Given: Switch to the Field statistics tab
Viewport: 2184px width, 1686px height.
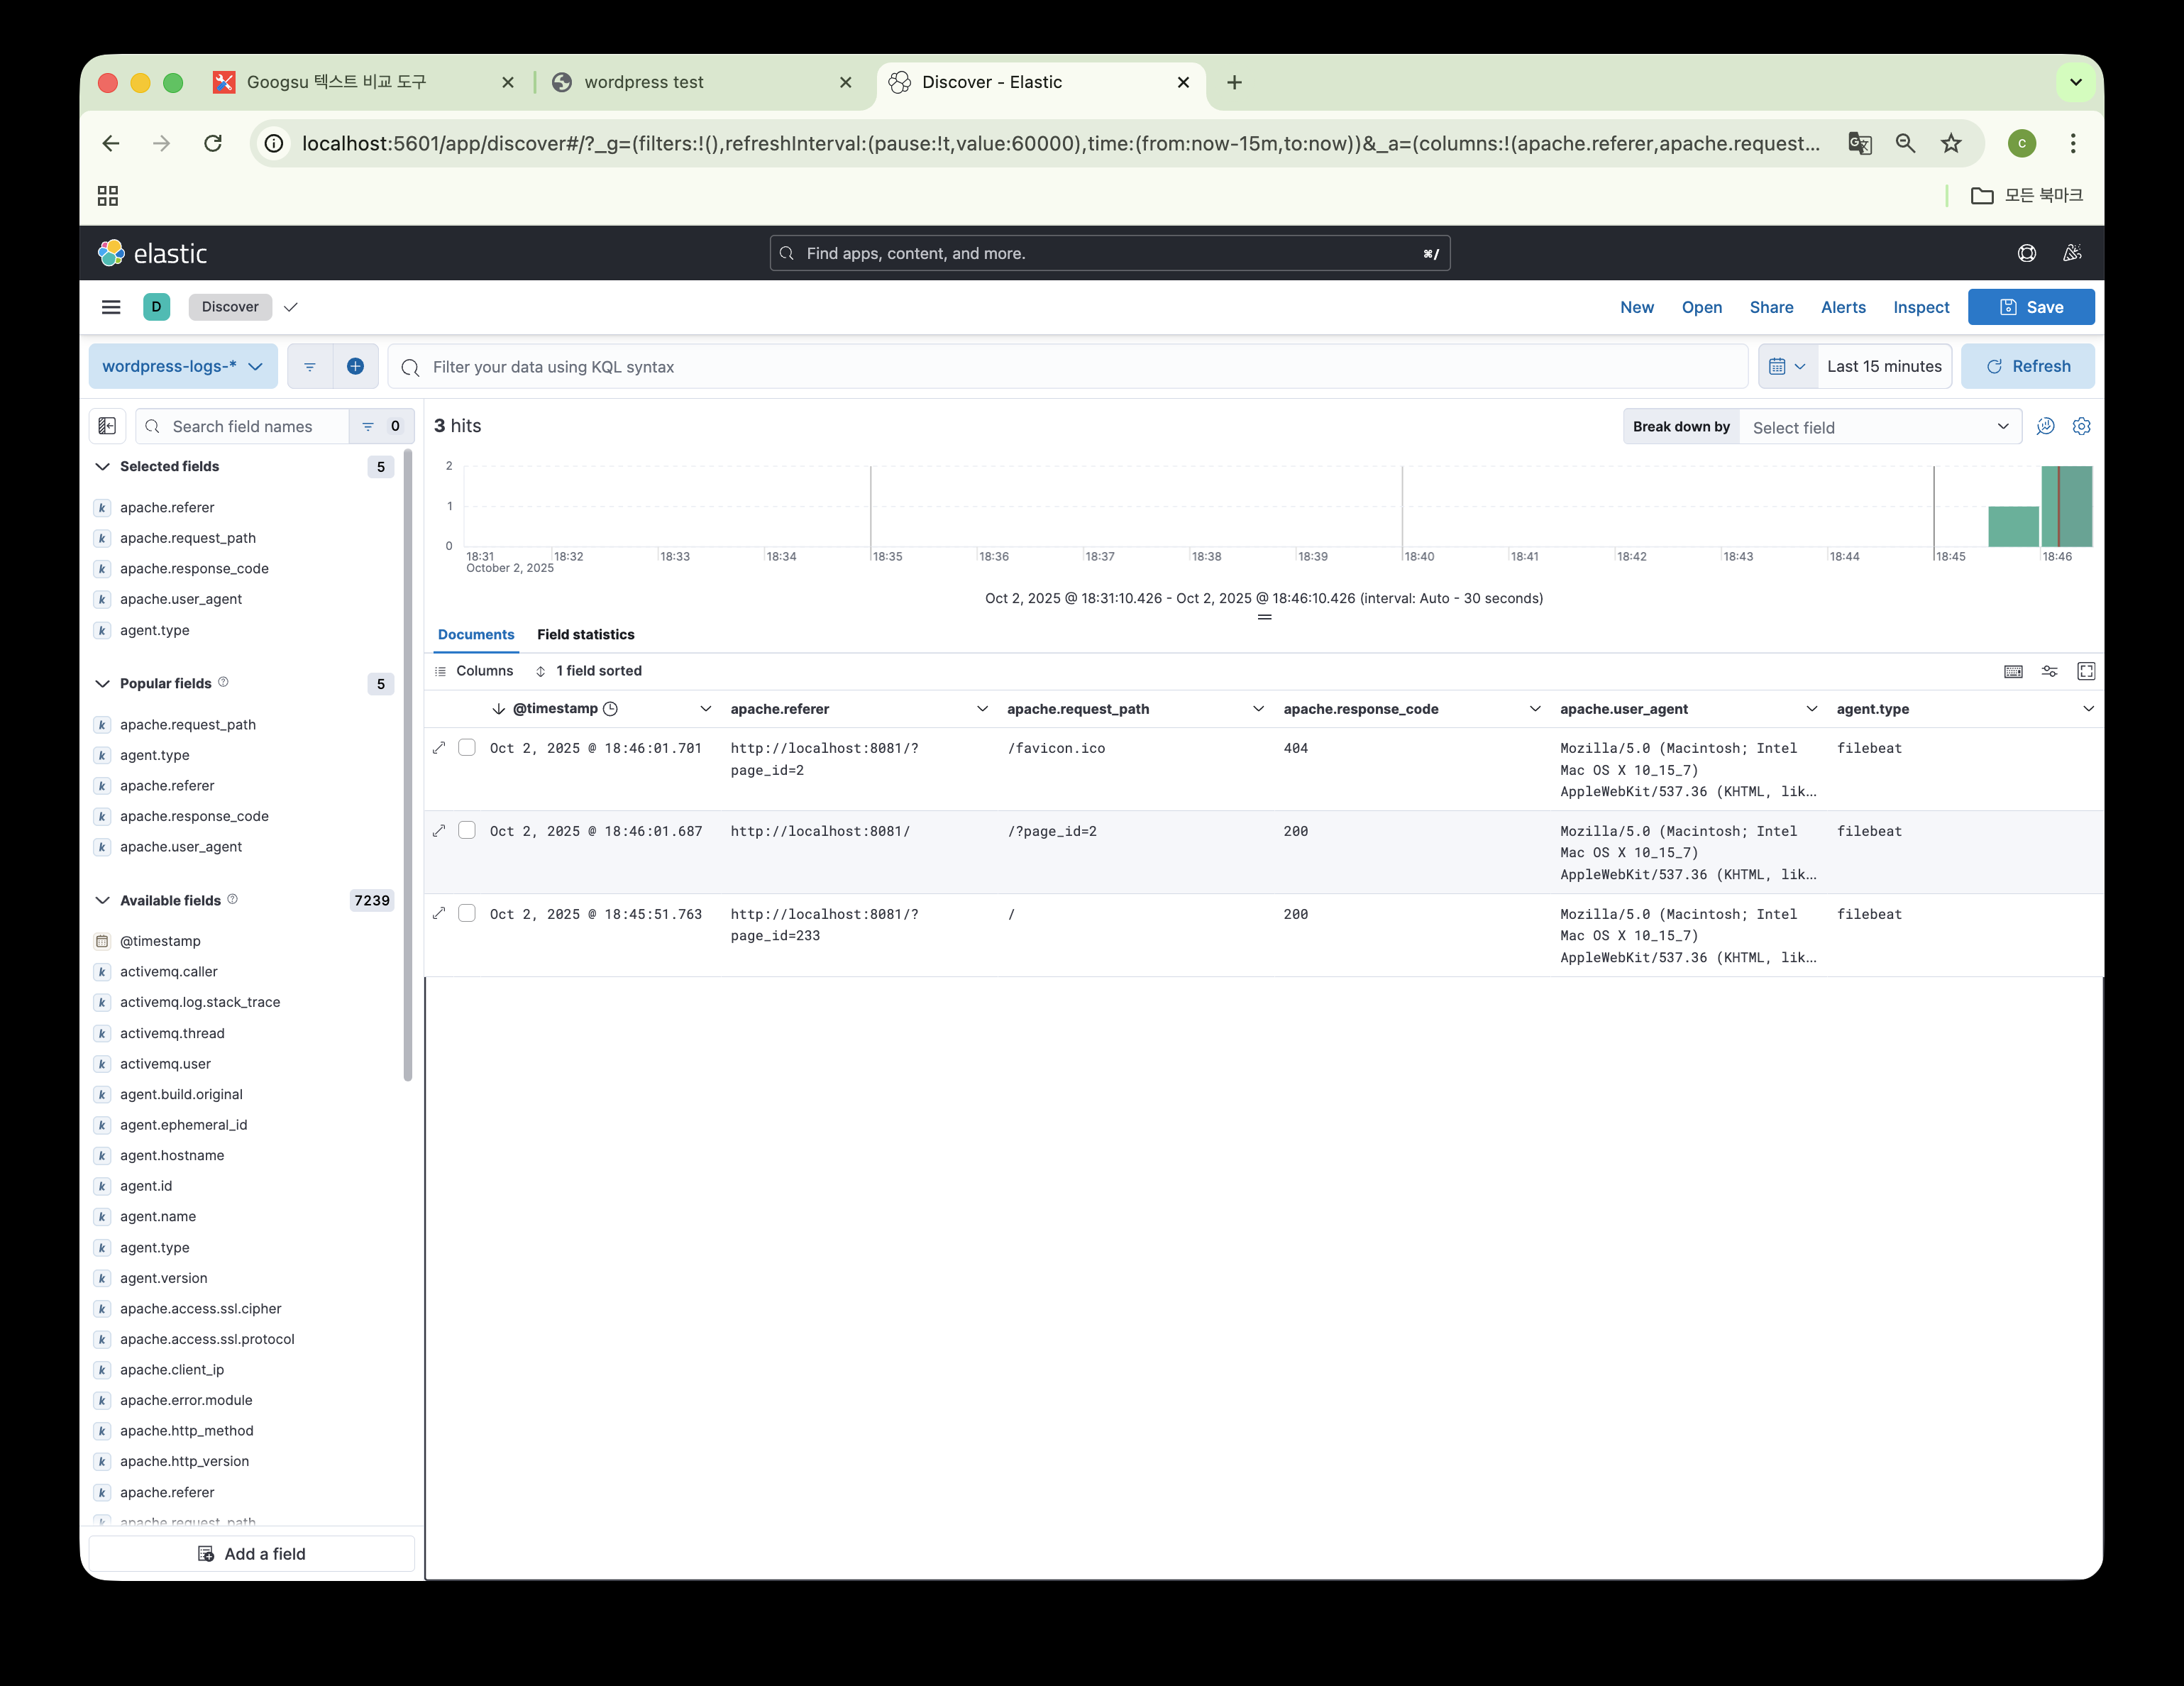Looking at the screenshot, I should [585, 634].
